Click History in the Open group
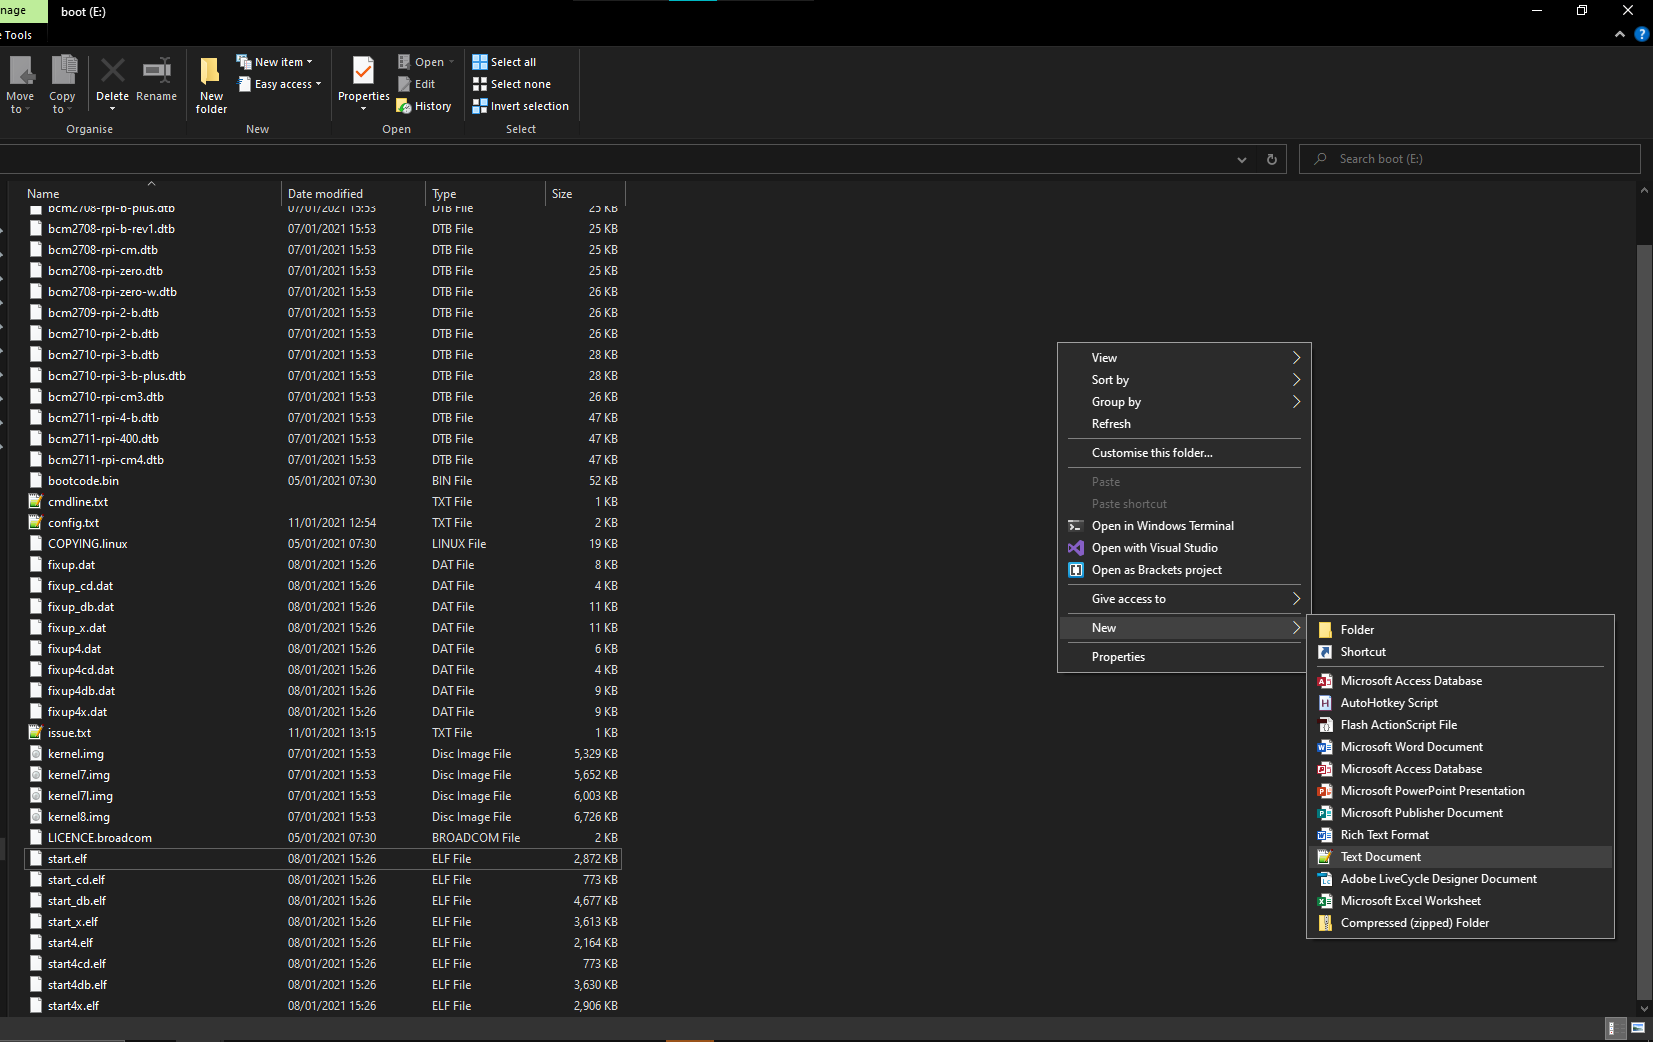The height and width of the screenshot is (1042, 1653). (424, 106)
